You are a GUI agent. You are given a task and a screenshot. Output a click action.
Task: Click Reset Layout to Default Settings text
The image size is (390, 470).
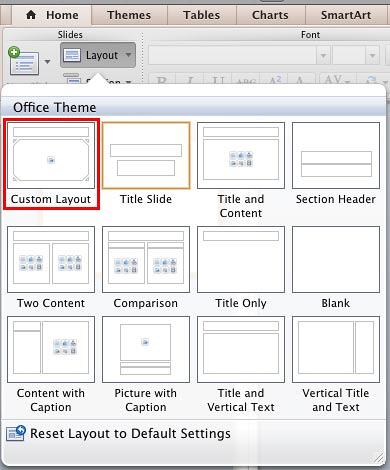[130, 434]
